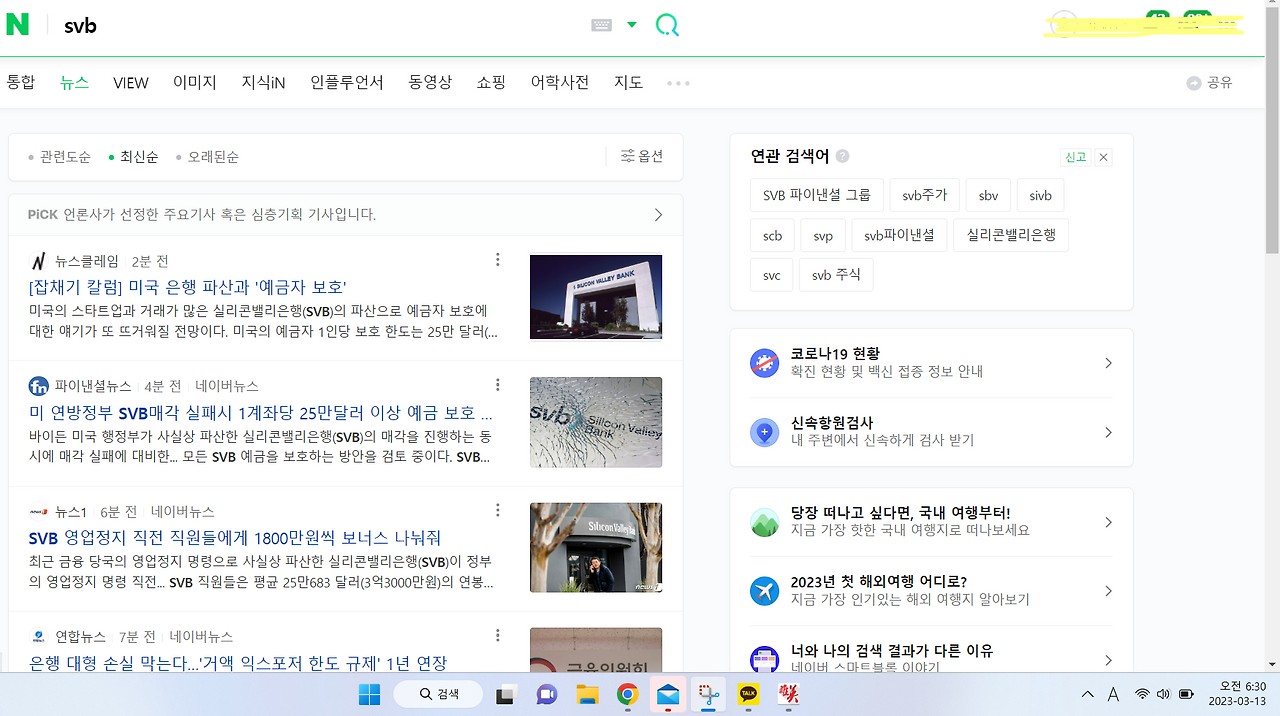
Task: Open the green dropdown beside keyboard icon
Action: point(630,26)
